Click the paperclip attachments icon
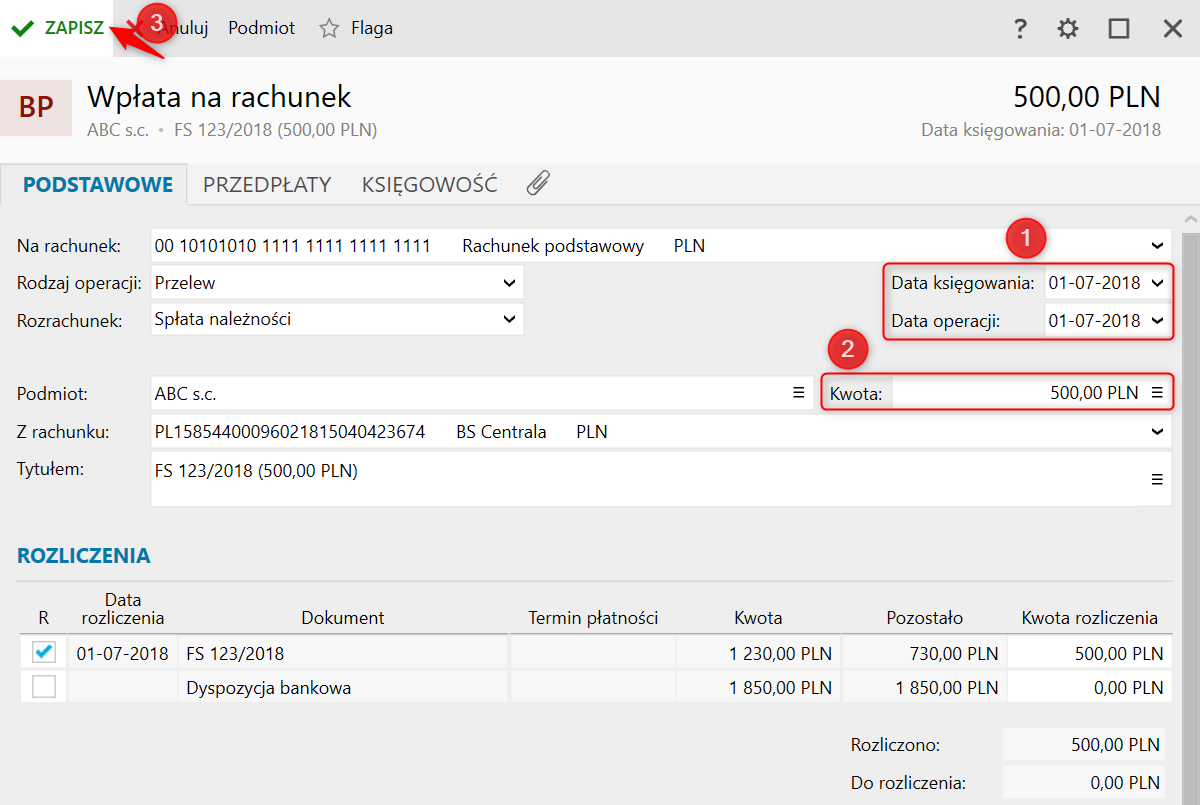Screen dimensions: 1200x805 click(538, 184)
